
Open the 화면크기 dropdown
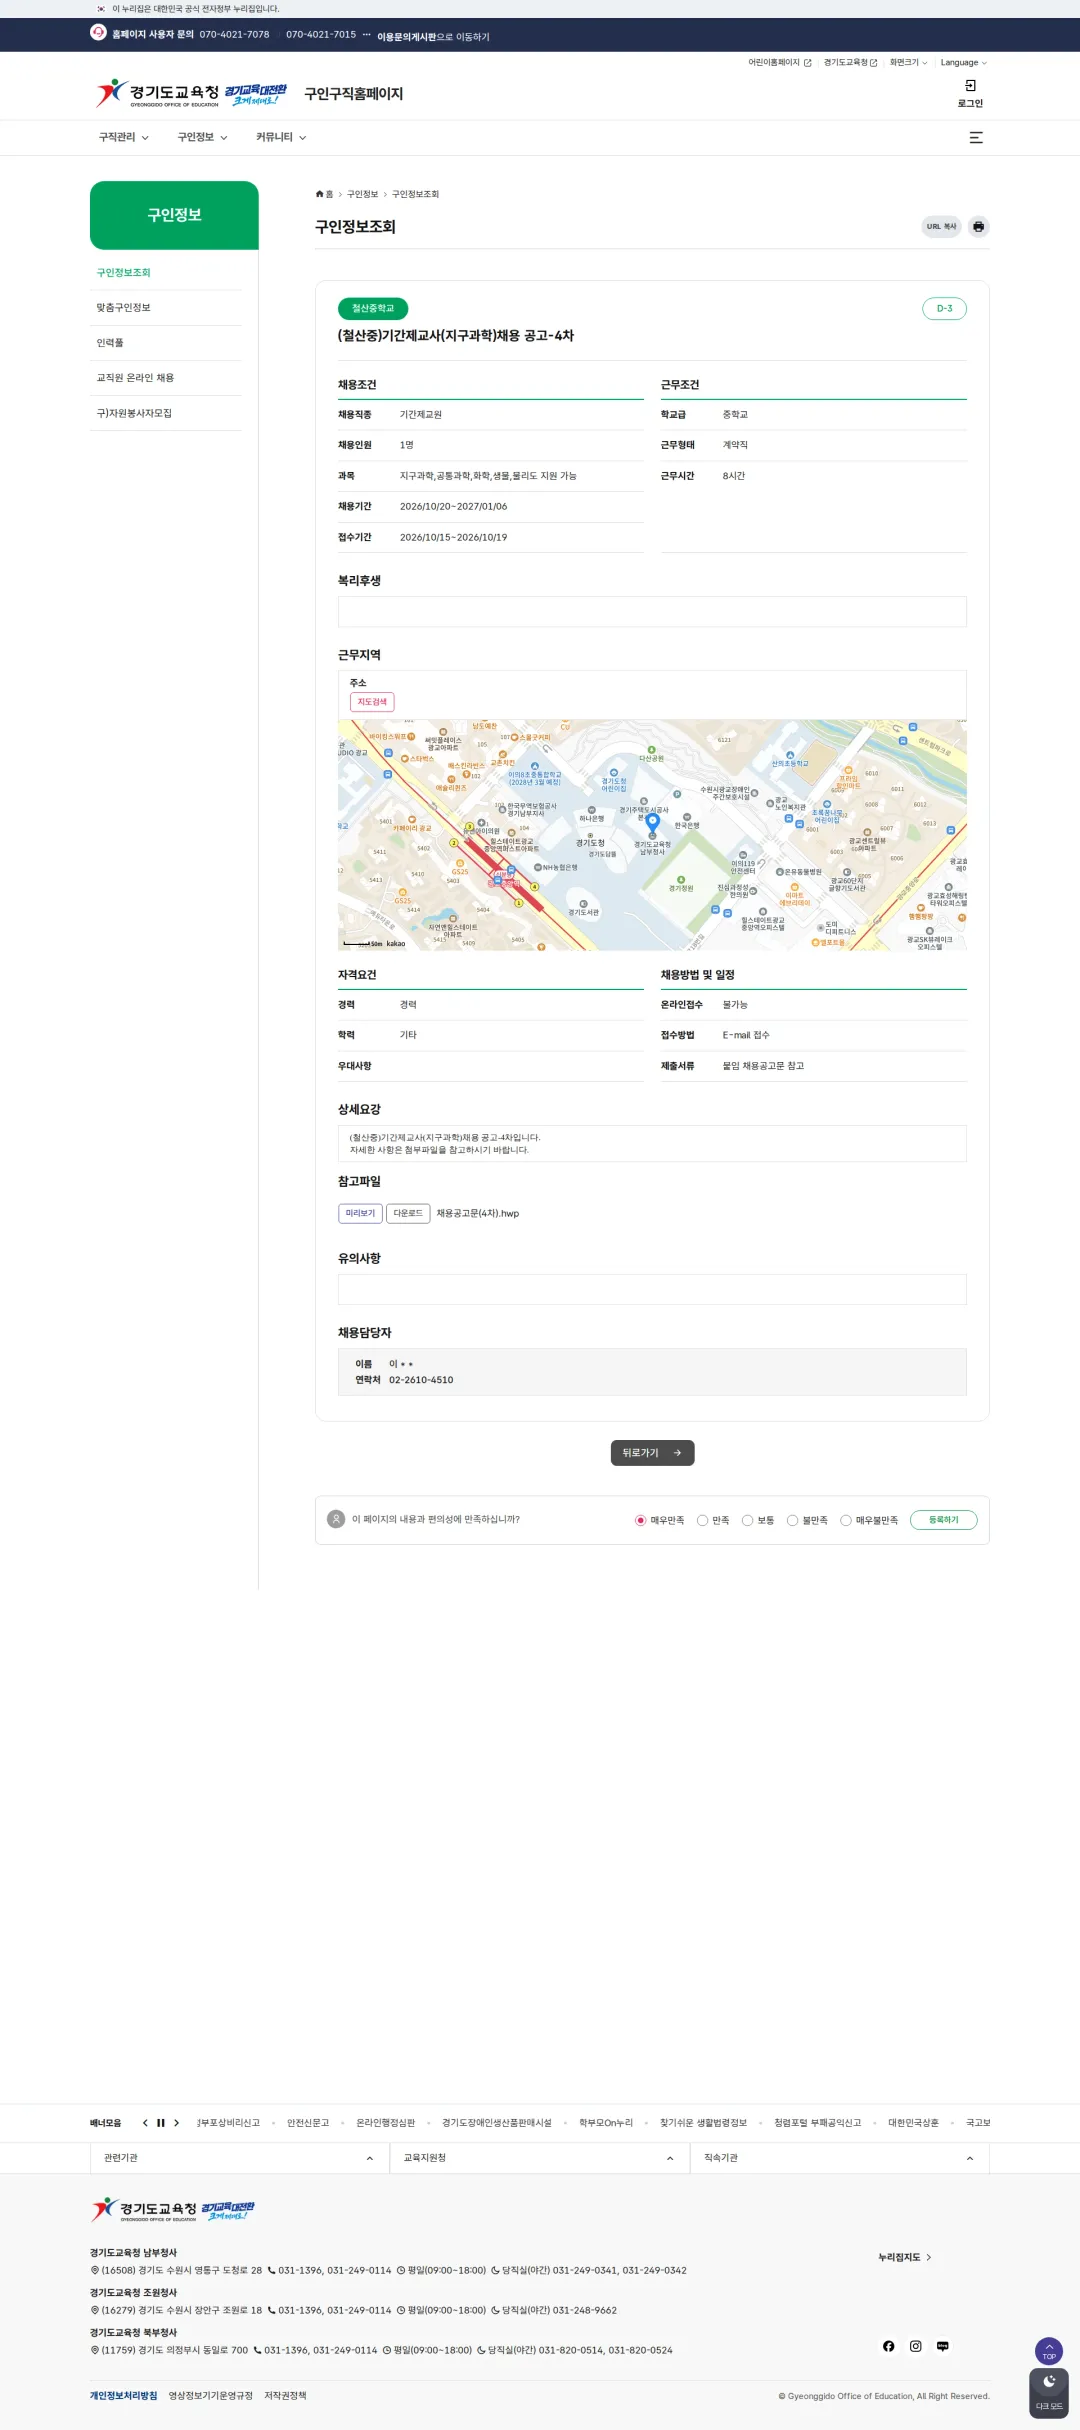coord(909,63)
